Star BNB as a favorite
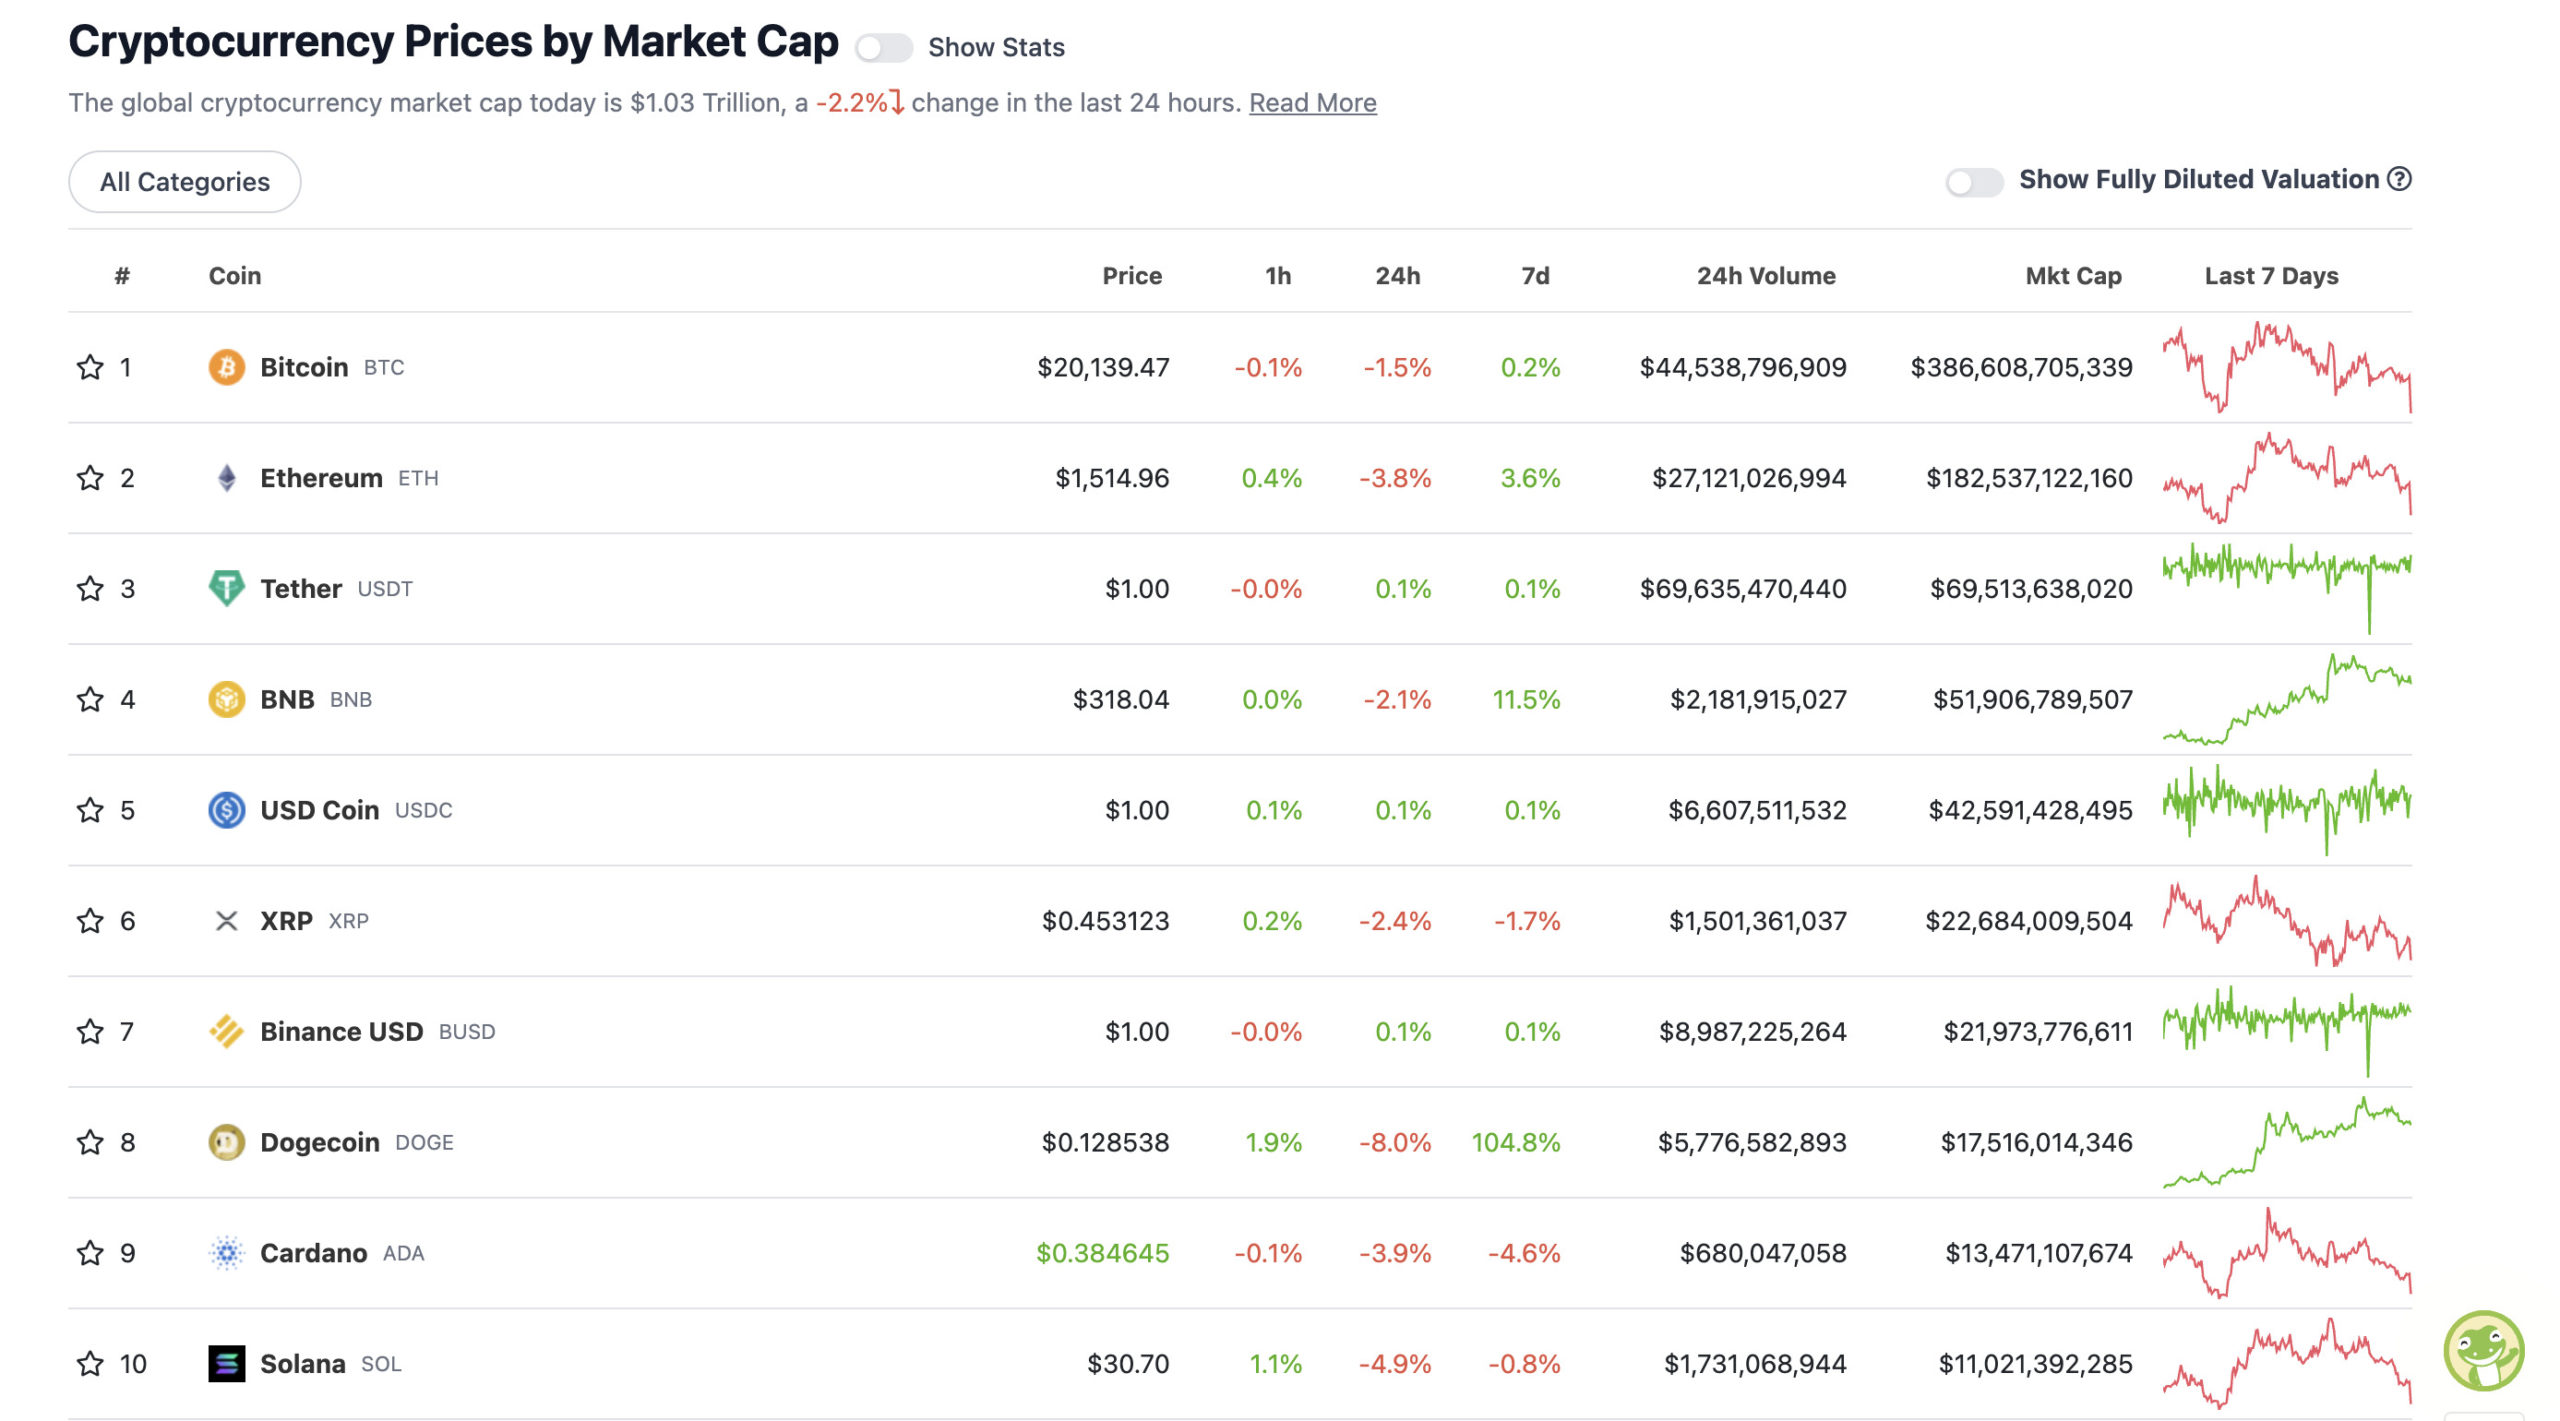The height and width of the screenshot is (1421, 2560). pyautogui.click(x=90, y=699)
